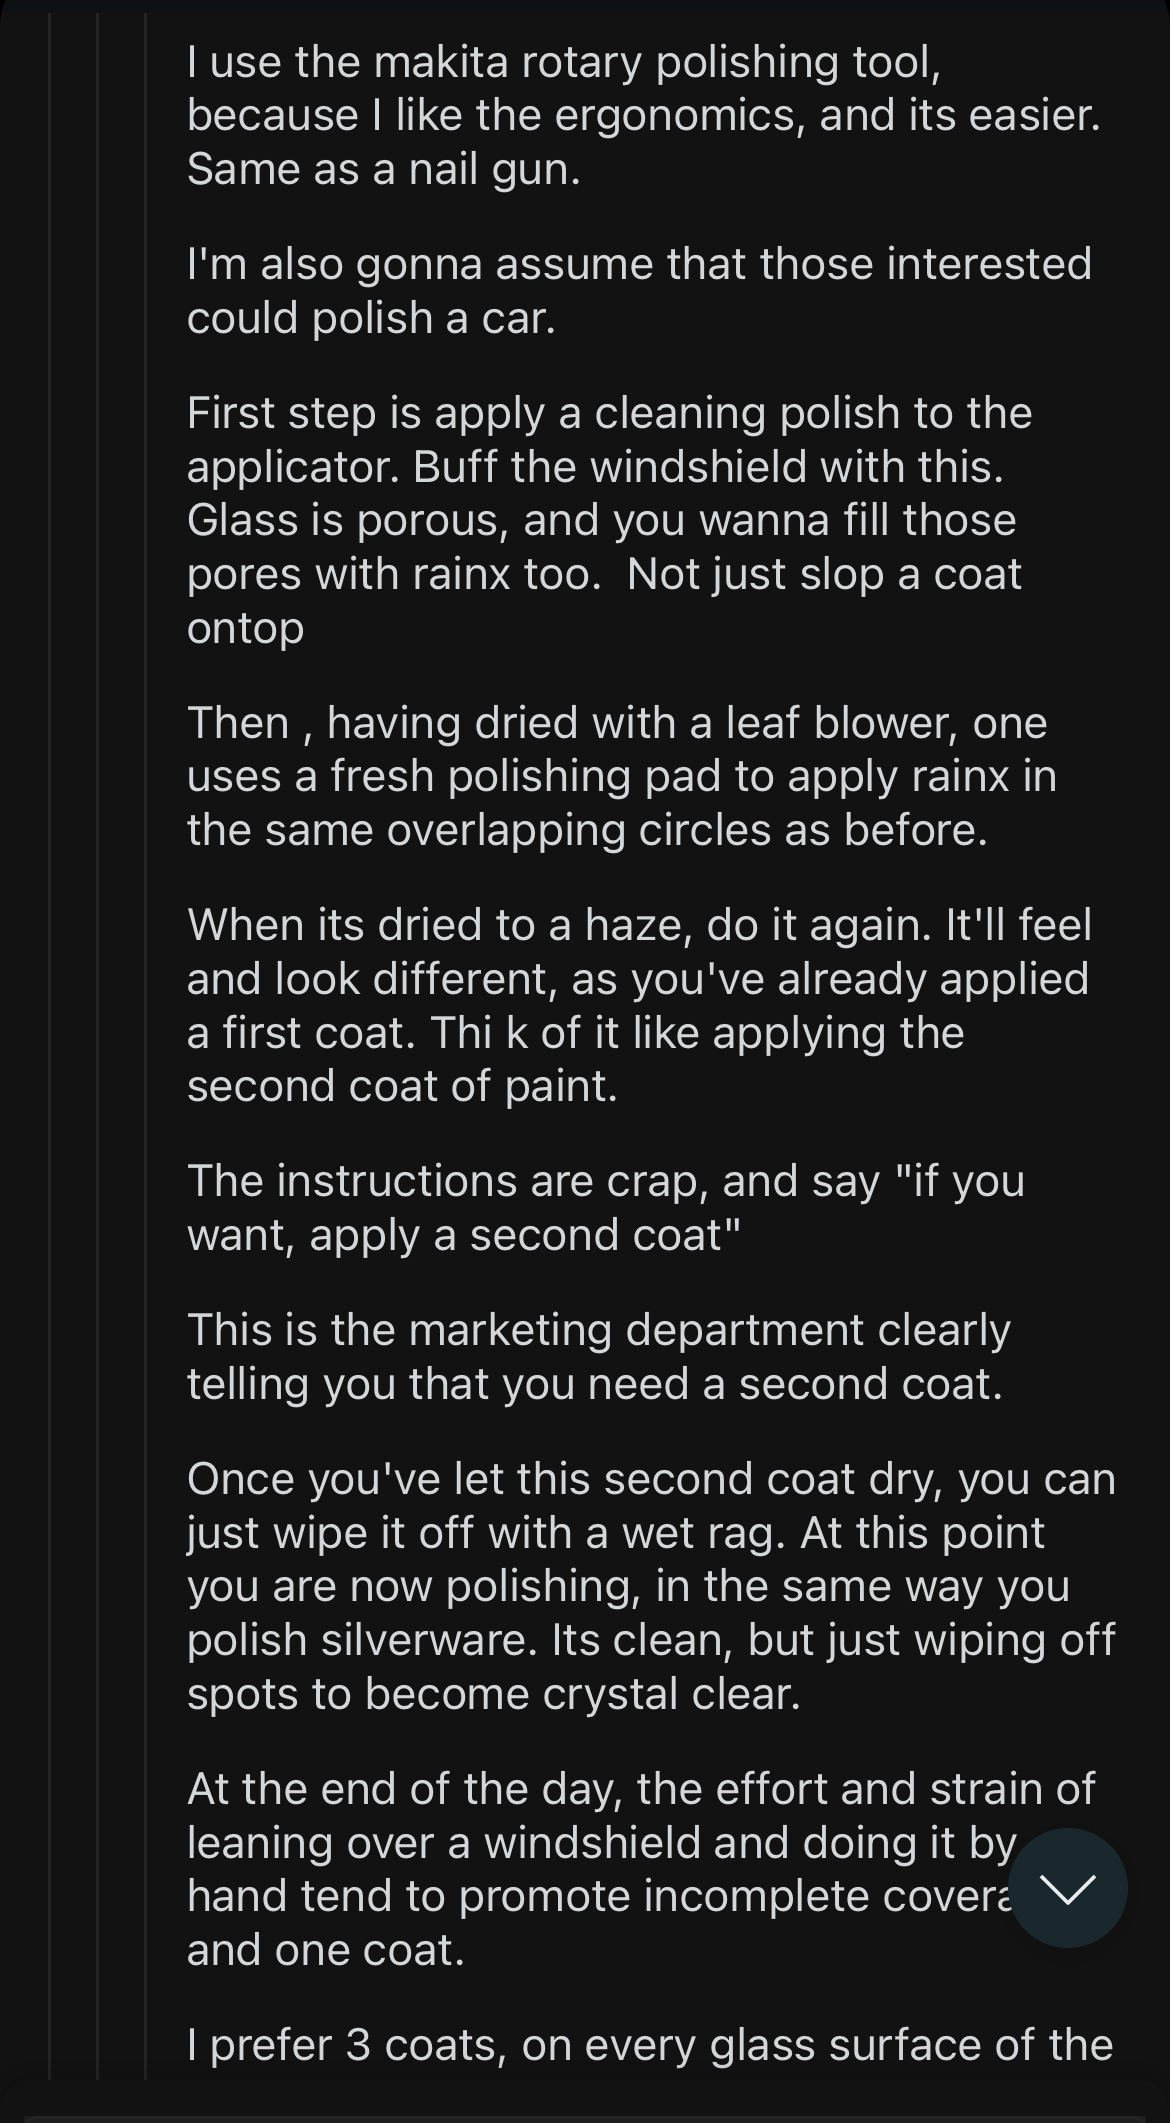Tap the 'same overlapping circles as before' line
This screenshot has height=2123, width=1170.
[587, 830]
